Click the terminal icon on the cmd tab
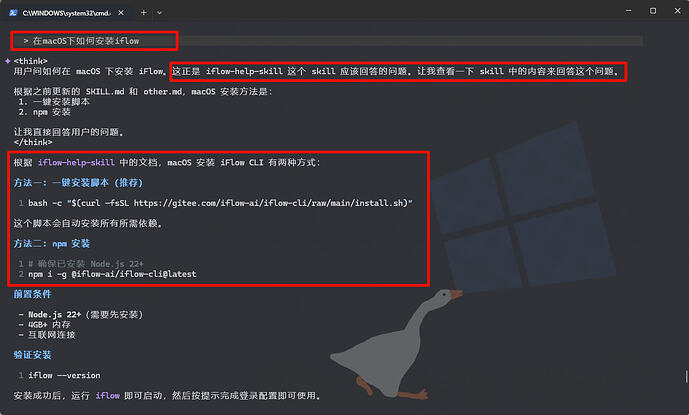This screenshot has height=415, width=689. tap(12, 11)
